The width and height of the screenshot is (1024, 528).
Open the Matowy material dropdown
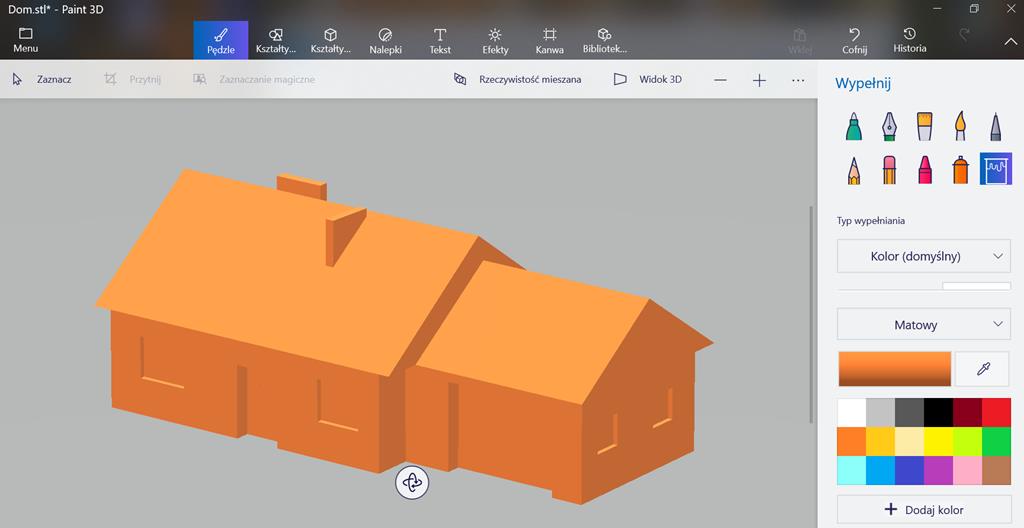923,325
